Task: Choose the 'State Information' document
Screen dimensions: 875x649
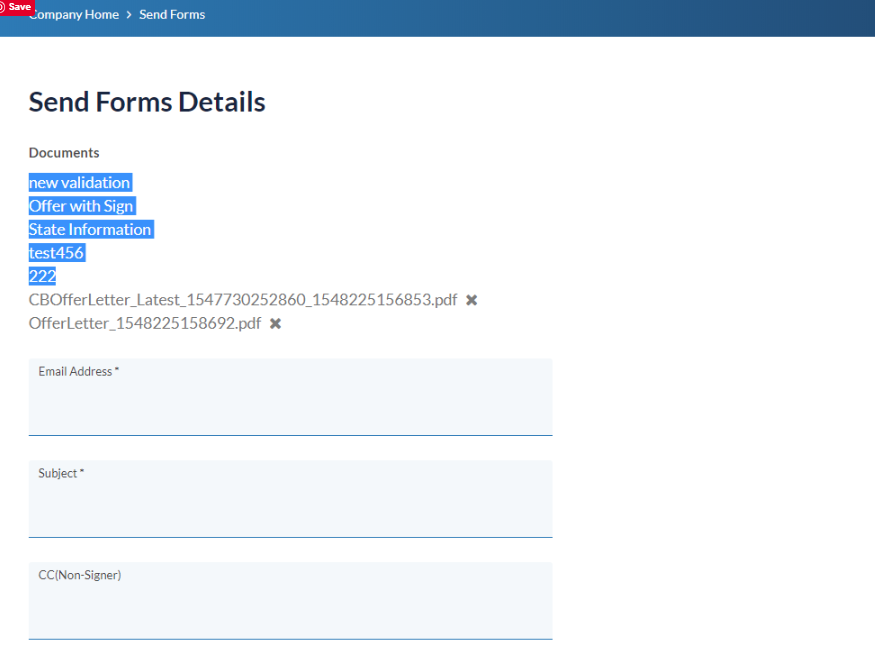Action: click(90, 230)
